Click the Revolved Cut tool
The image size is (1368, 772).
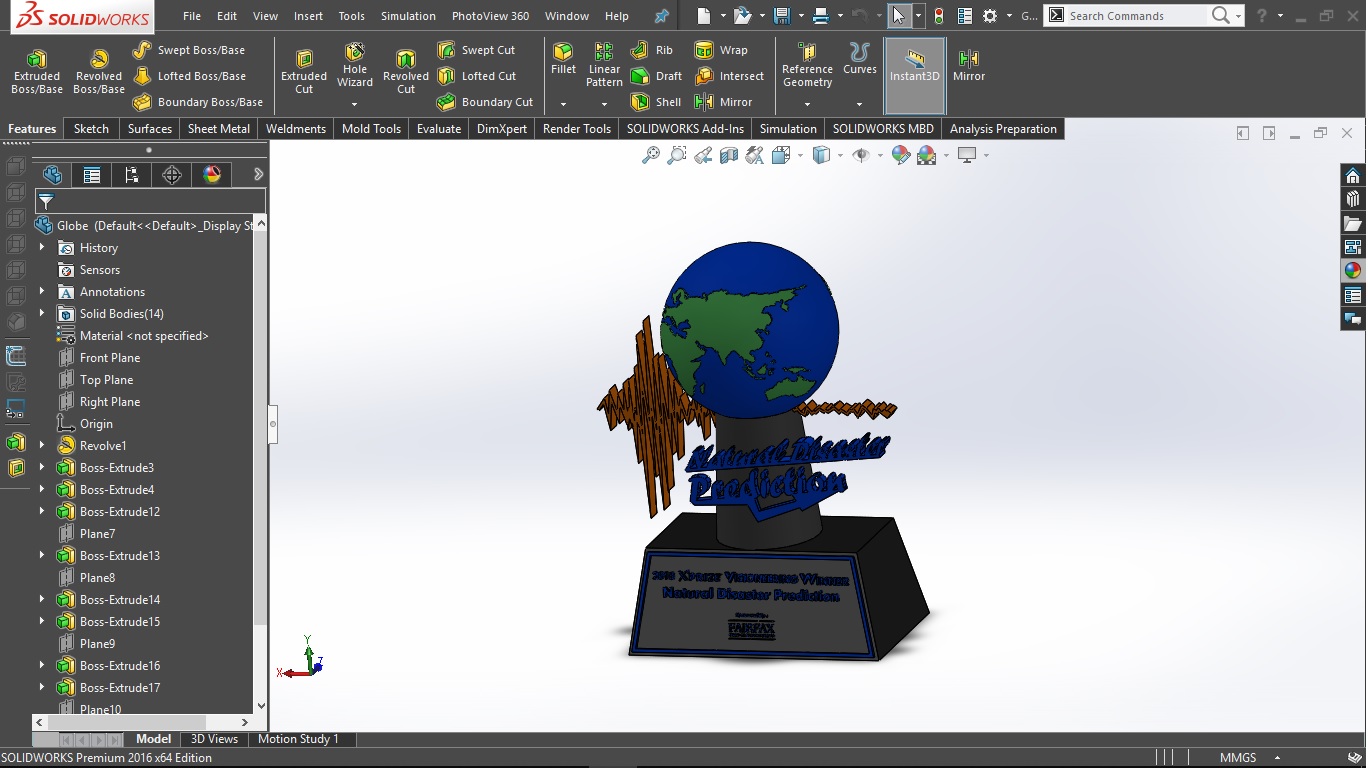coord(405,71)
